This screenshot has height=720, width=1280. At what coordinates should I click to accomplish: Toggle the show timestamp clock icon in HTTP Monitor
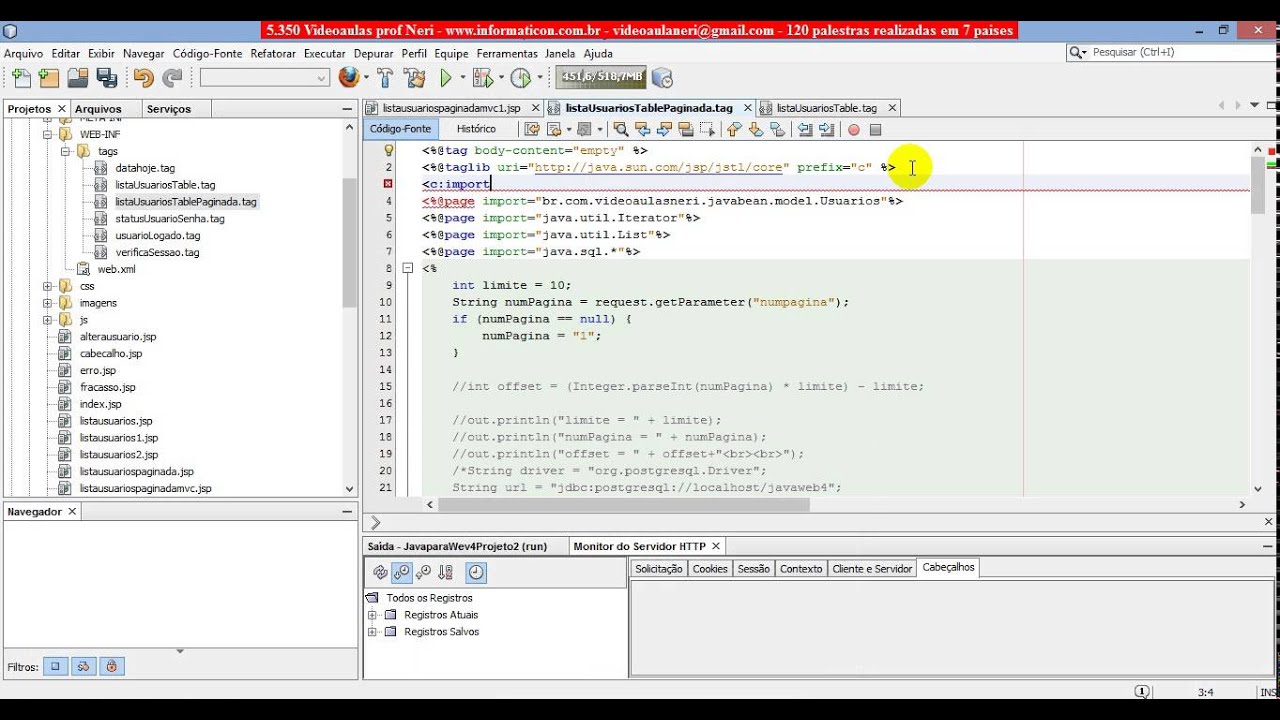click(x=476, y=572)
